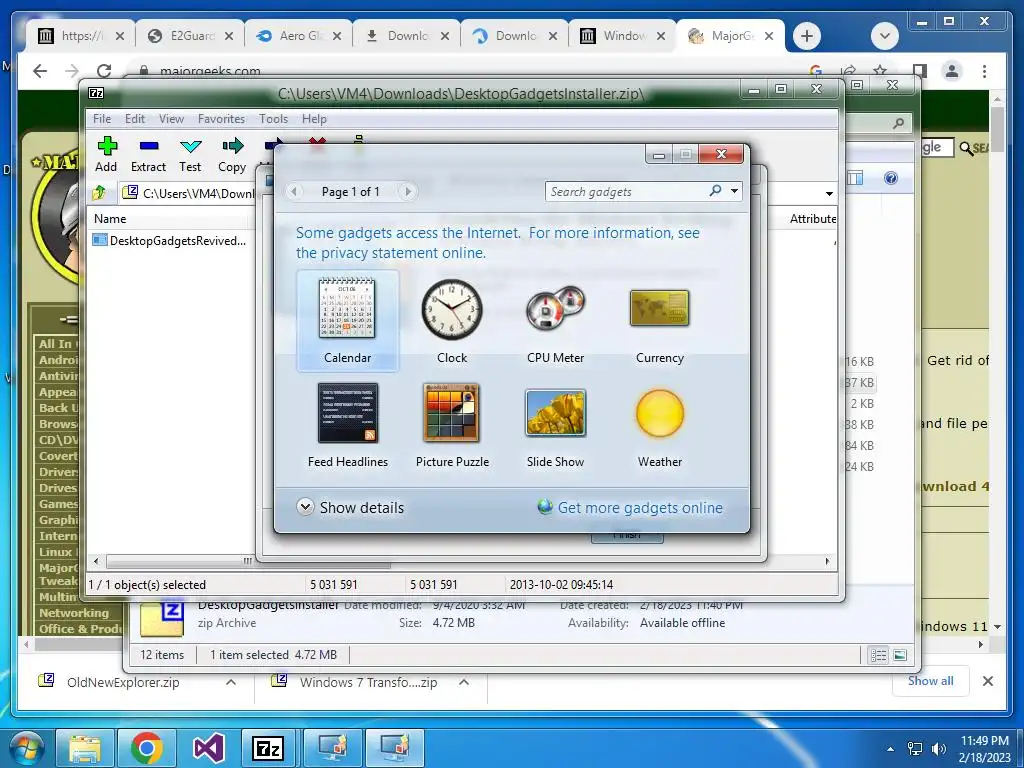This screenshot has width=1024, height=768.
Task: Open Visual Studio from taskbar
Action: (x=208, y=748)
